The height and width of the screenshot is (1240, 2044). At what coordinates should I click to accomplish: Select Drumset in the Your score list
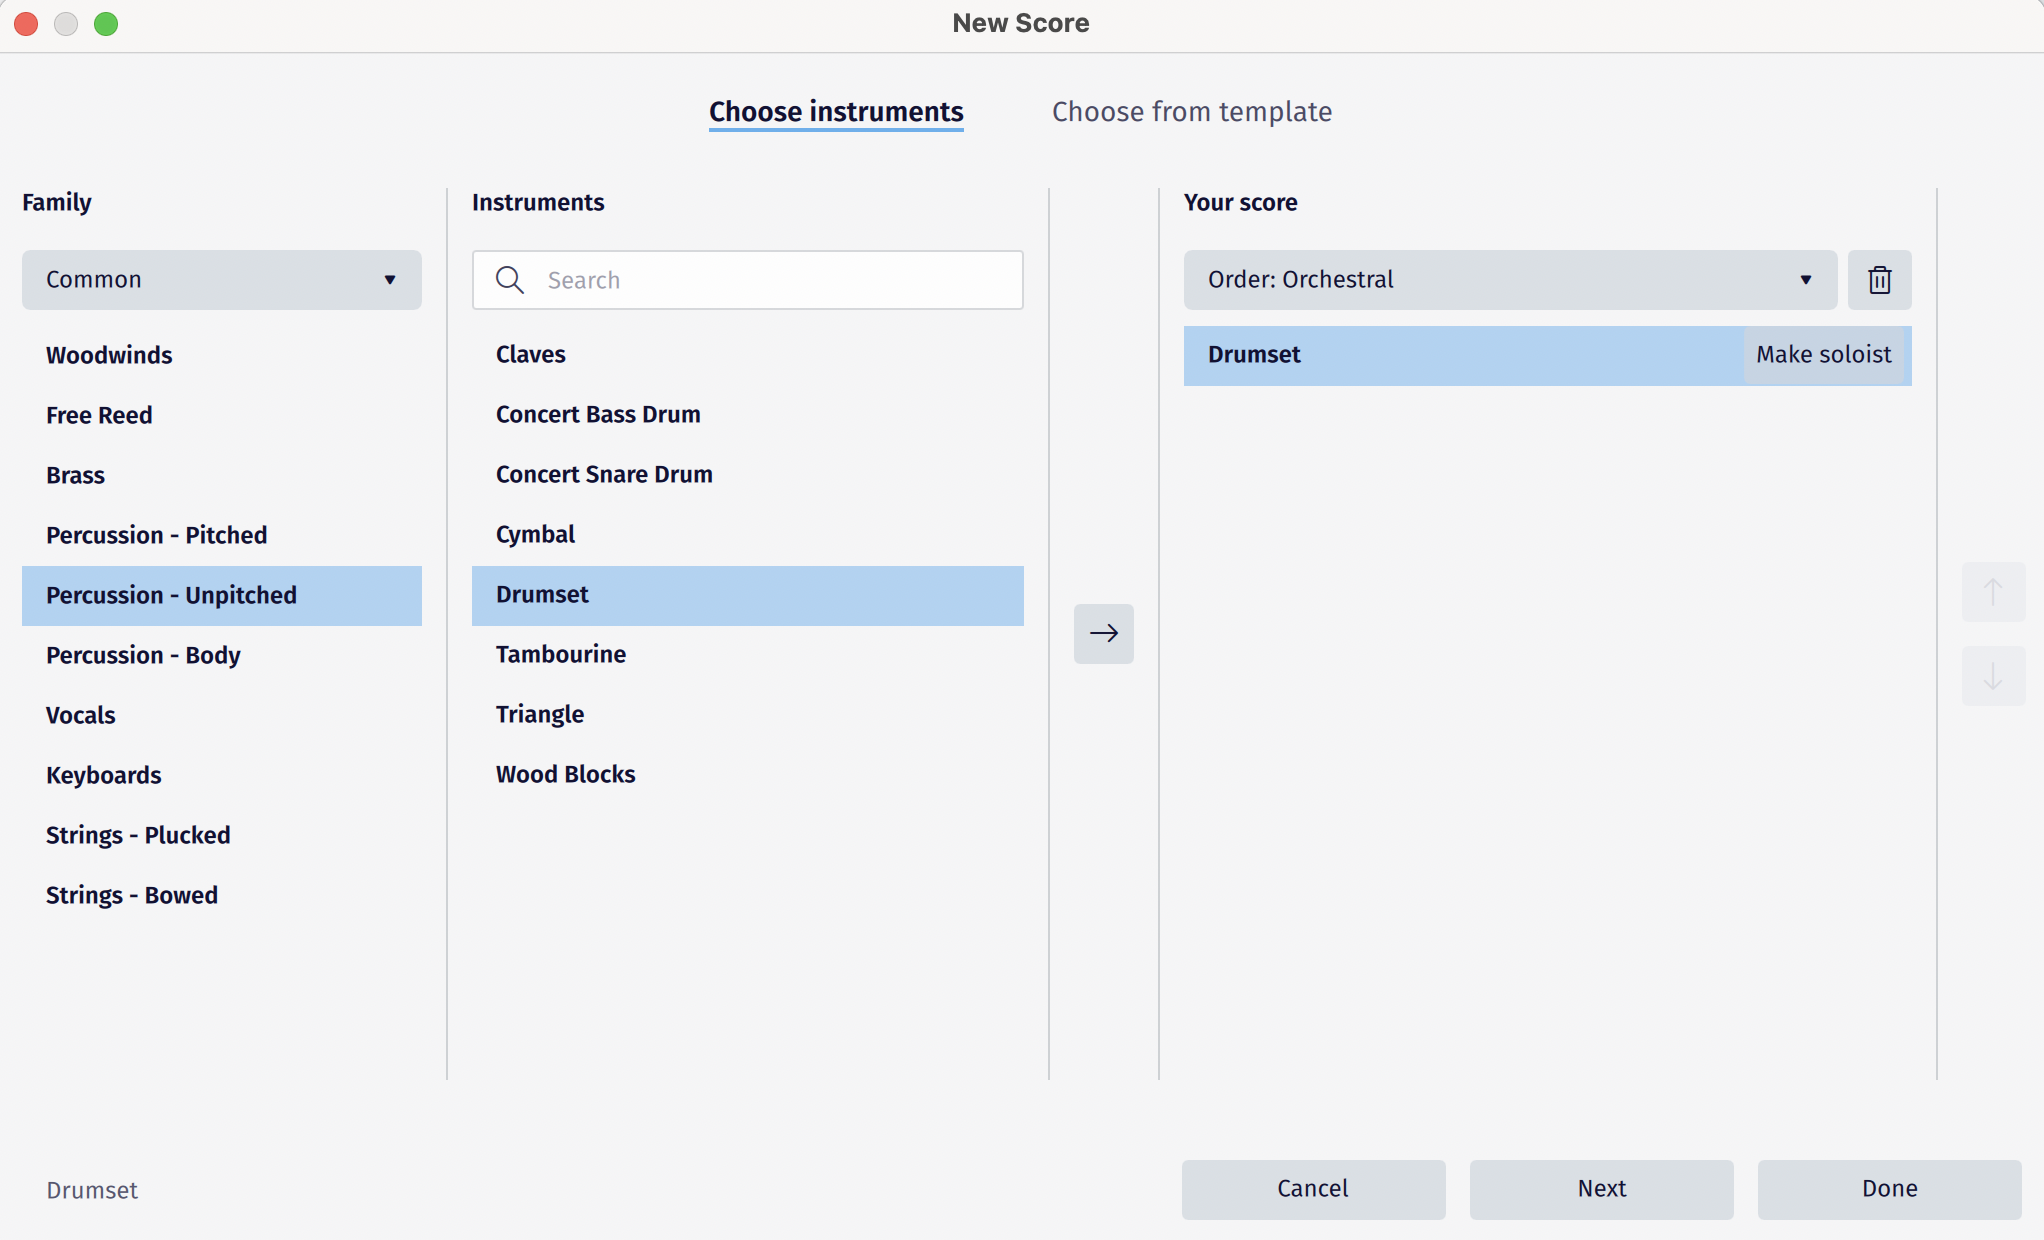1400,355
